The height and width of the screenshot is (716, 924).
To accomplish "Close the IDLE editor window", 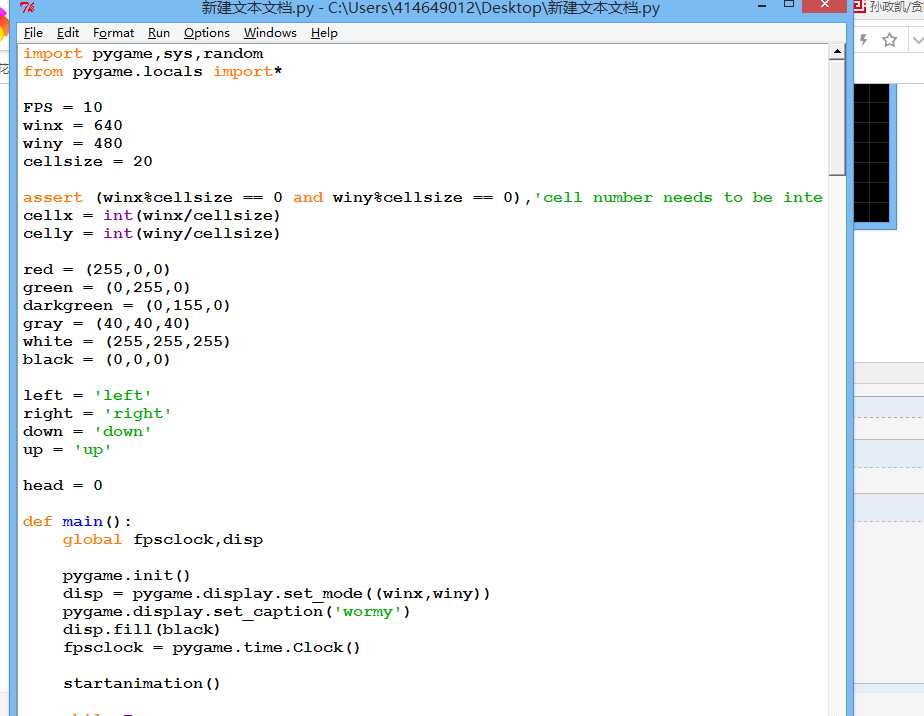I will [824, 5].
